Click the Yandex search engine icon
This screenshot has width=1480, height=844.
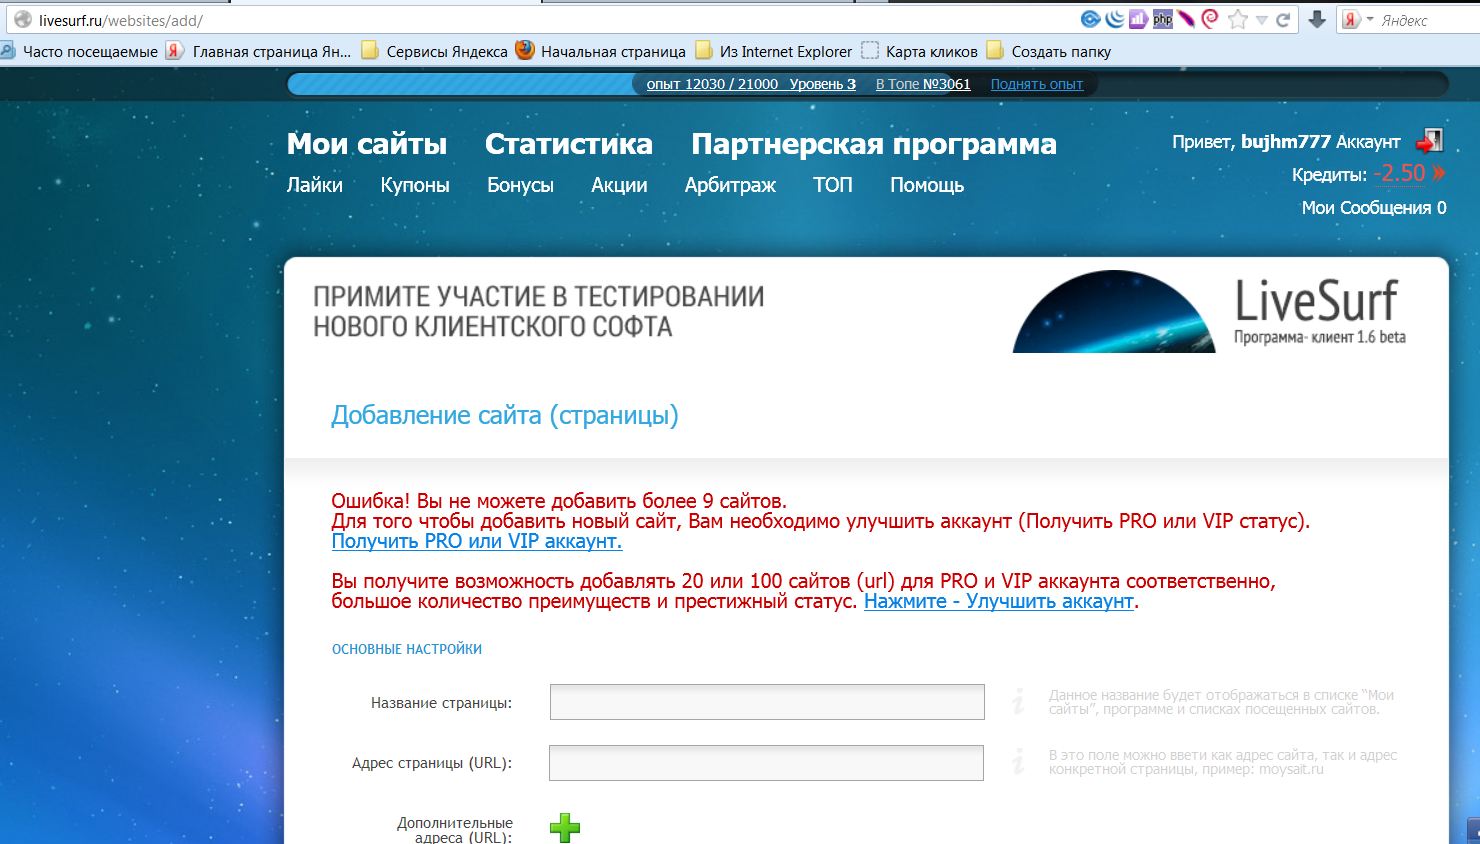pyautogui.click(x=1352, y=20)
